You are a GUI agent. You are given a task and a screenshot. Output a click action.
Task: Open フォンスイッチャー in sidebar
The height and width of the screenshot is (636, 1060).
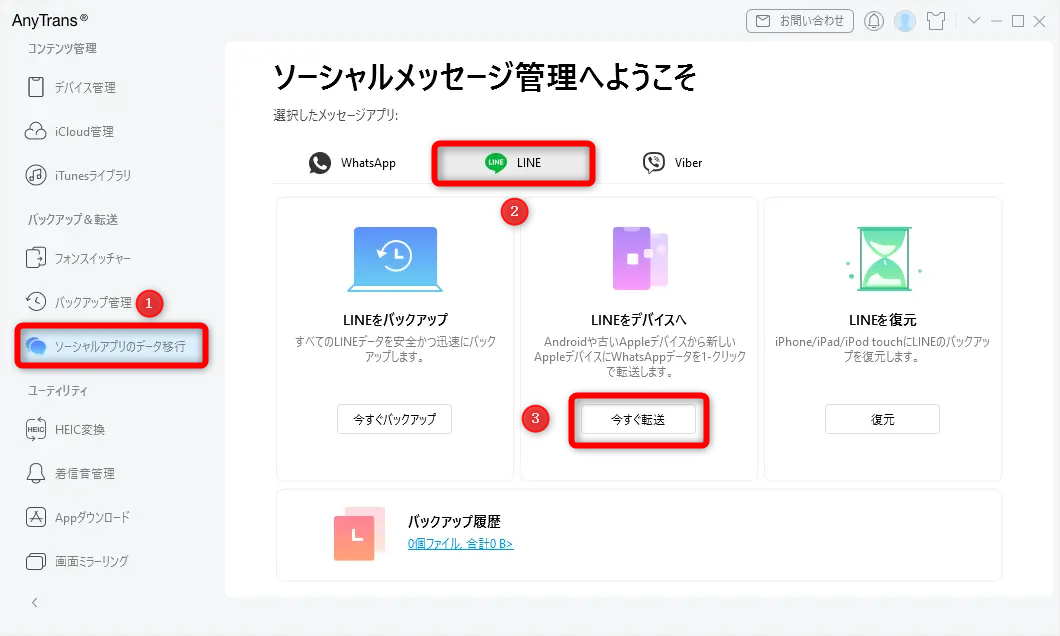pos(93,258)
